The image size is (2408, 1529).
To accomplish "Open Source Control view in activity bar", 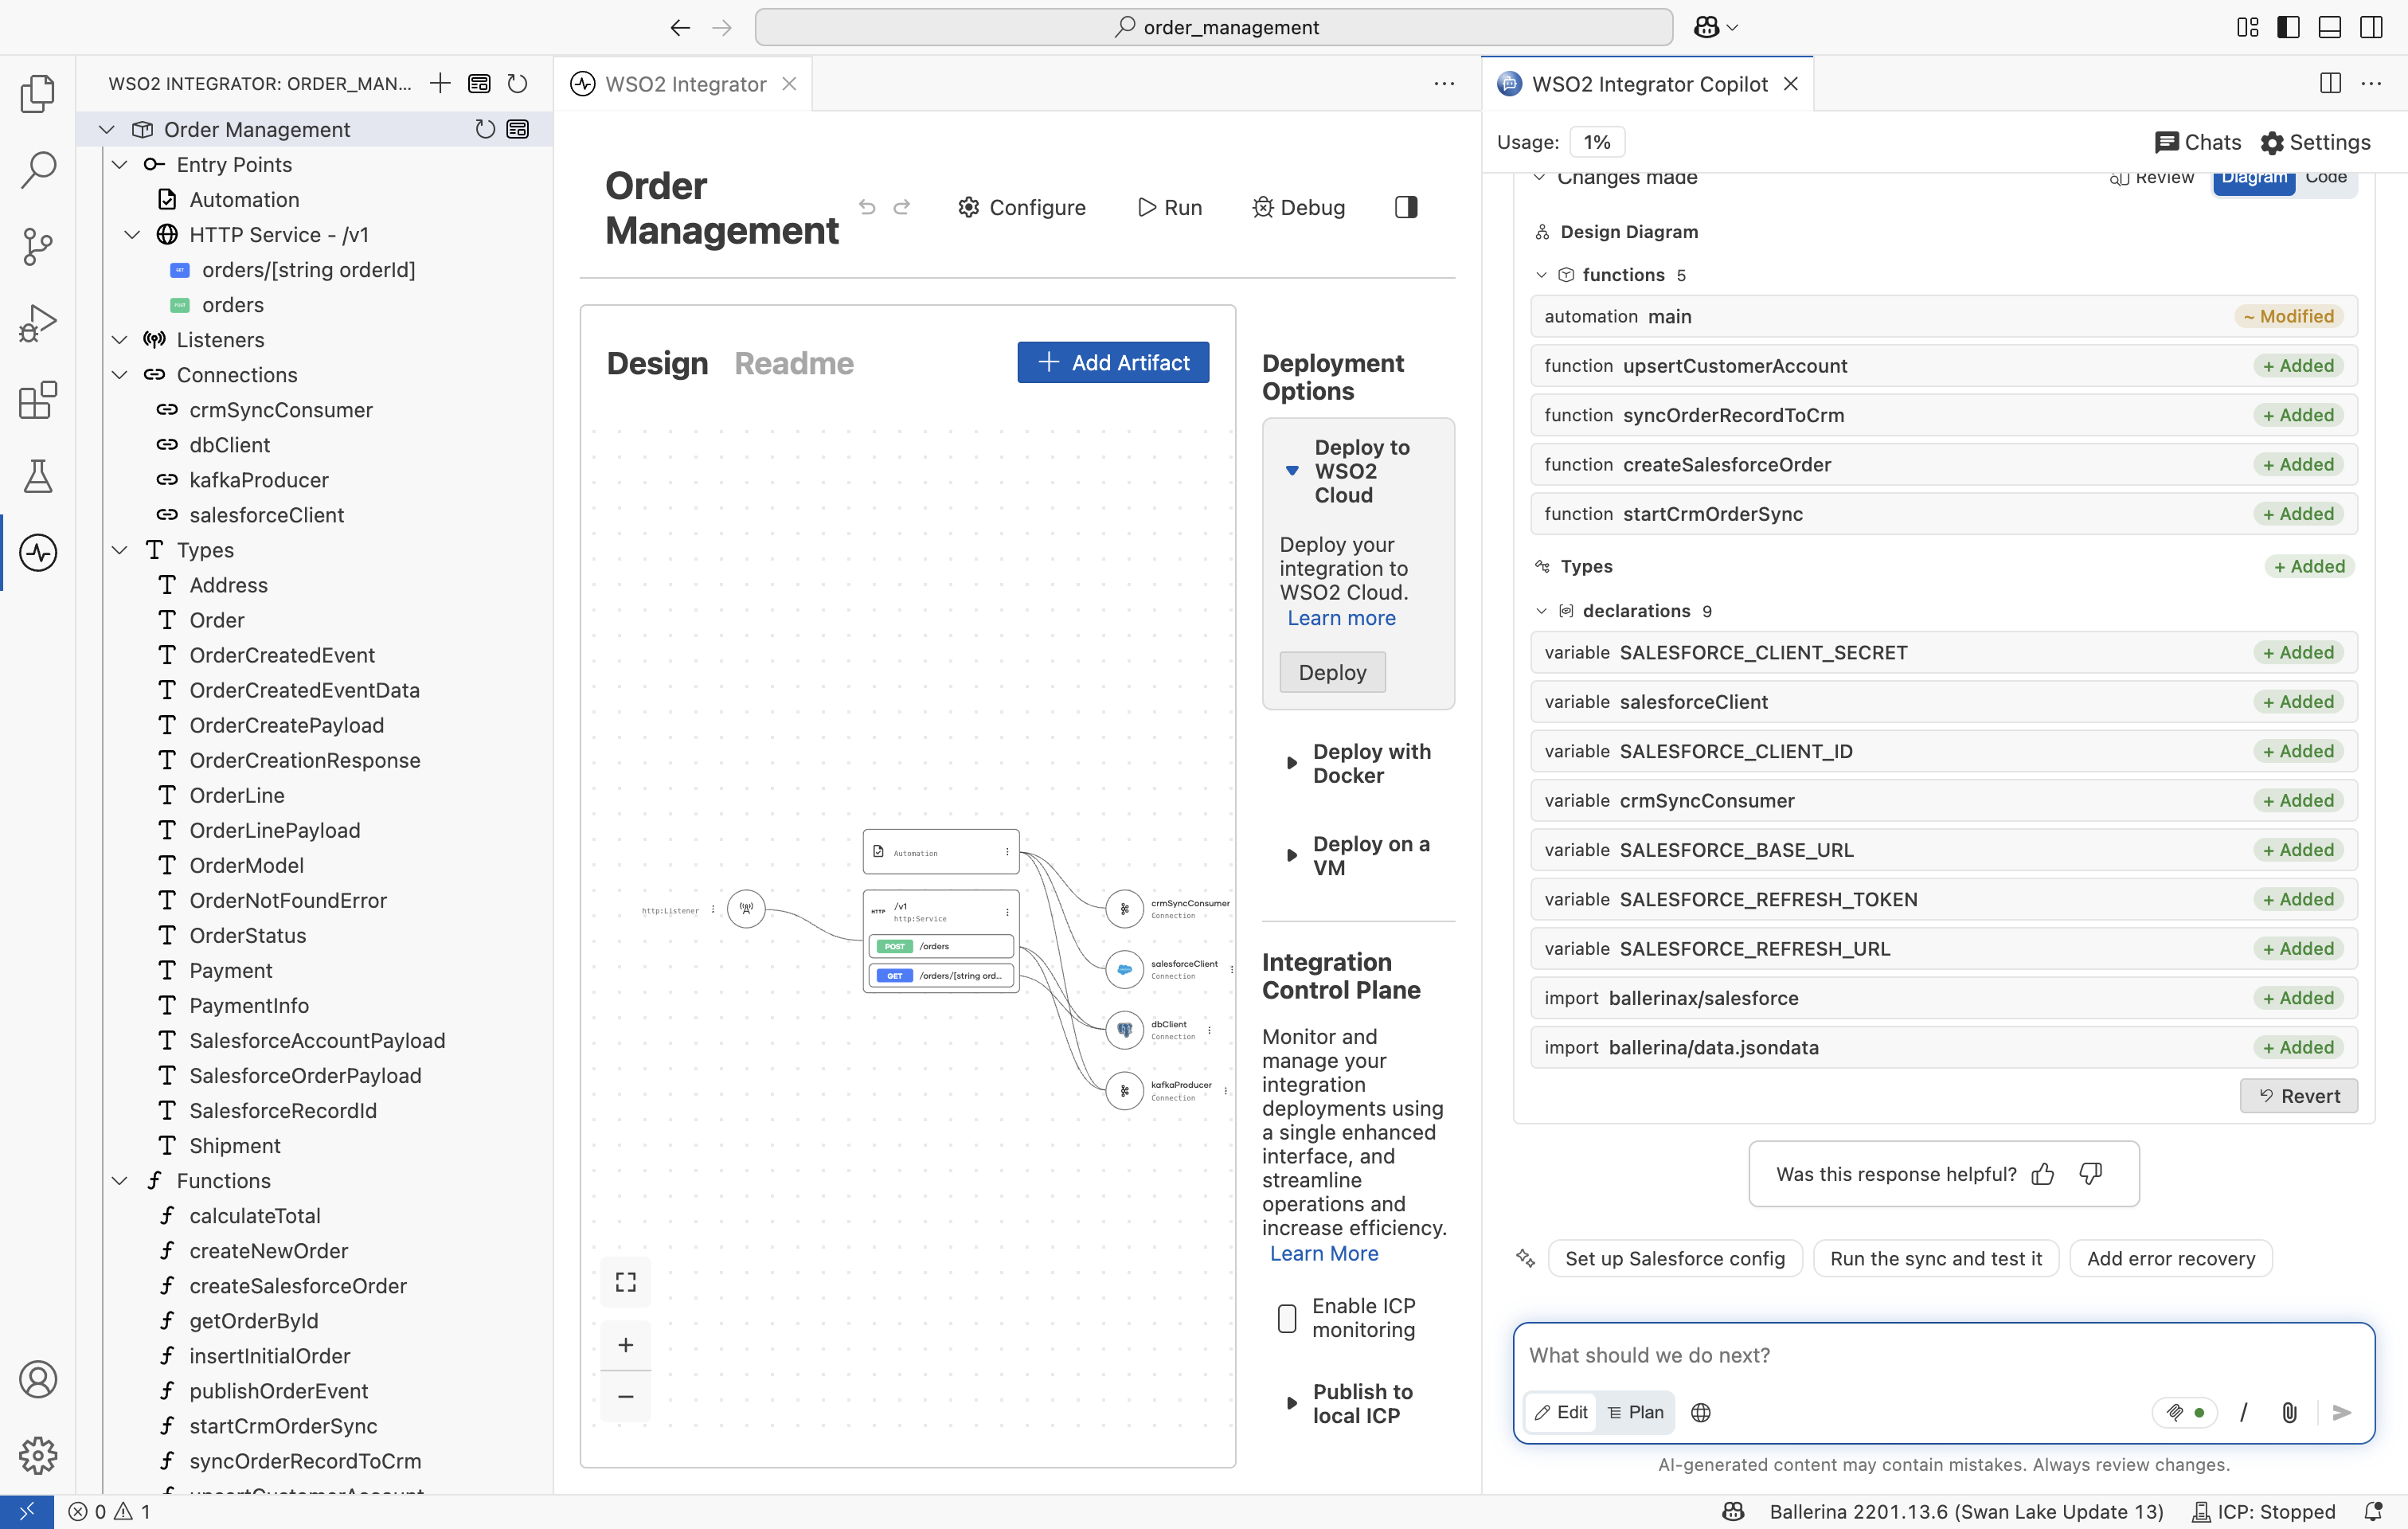I will pos(37,246).
